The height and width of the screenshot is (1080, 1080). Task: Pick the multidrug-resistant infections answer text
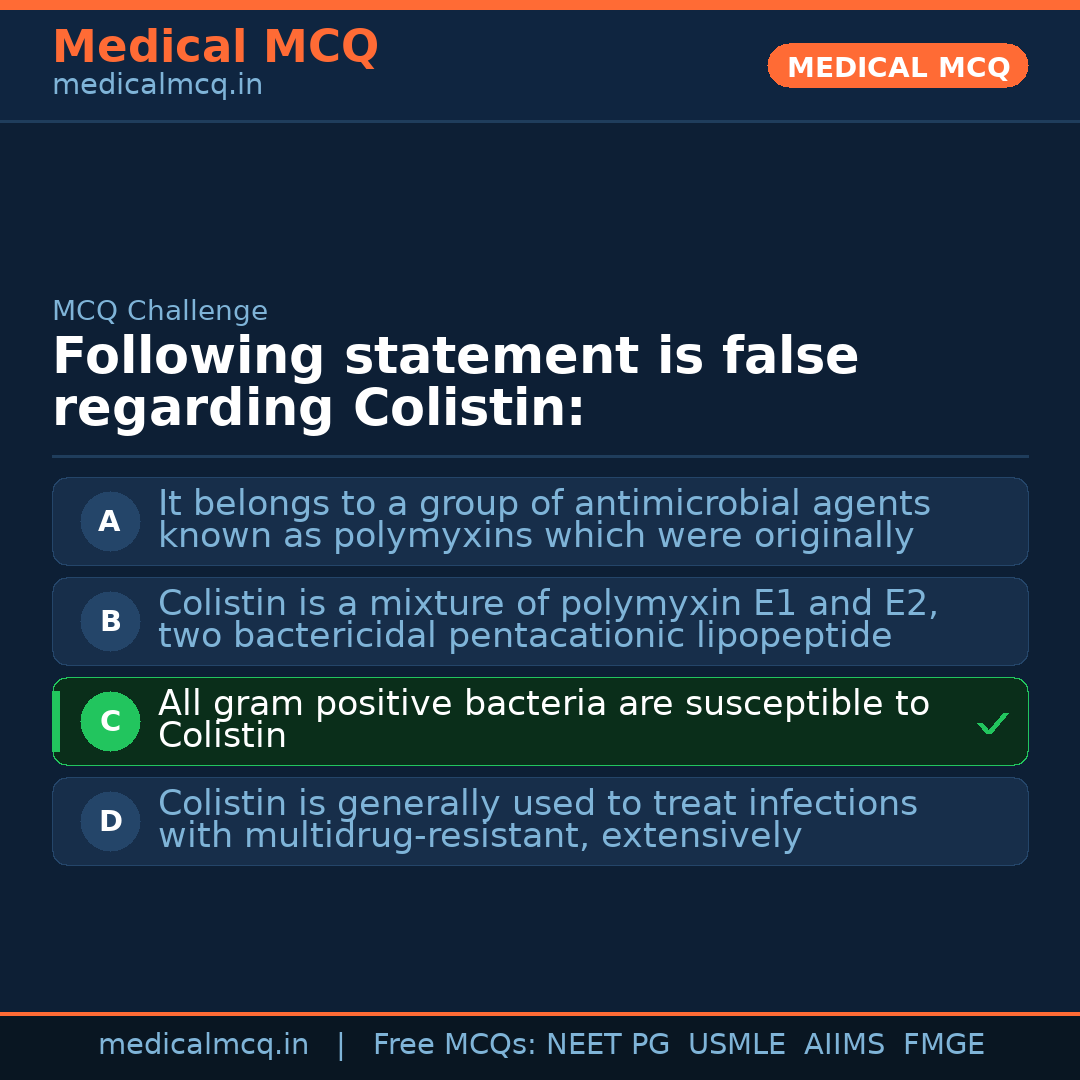[x=537, y=820]
